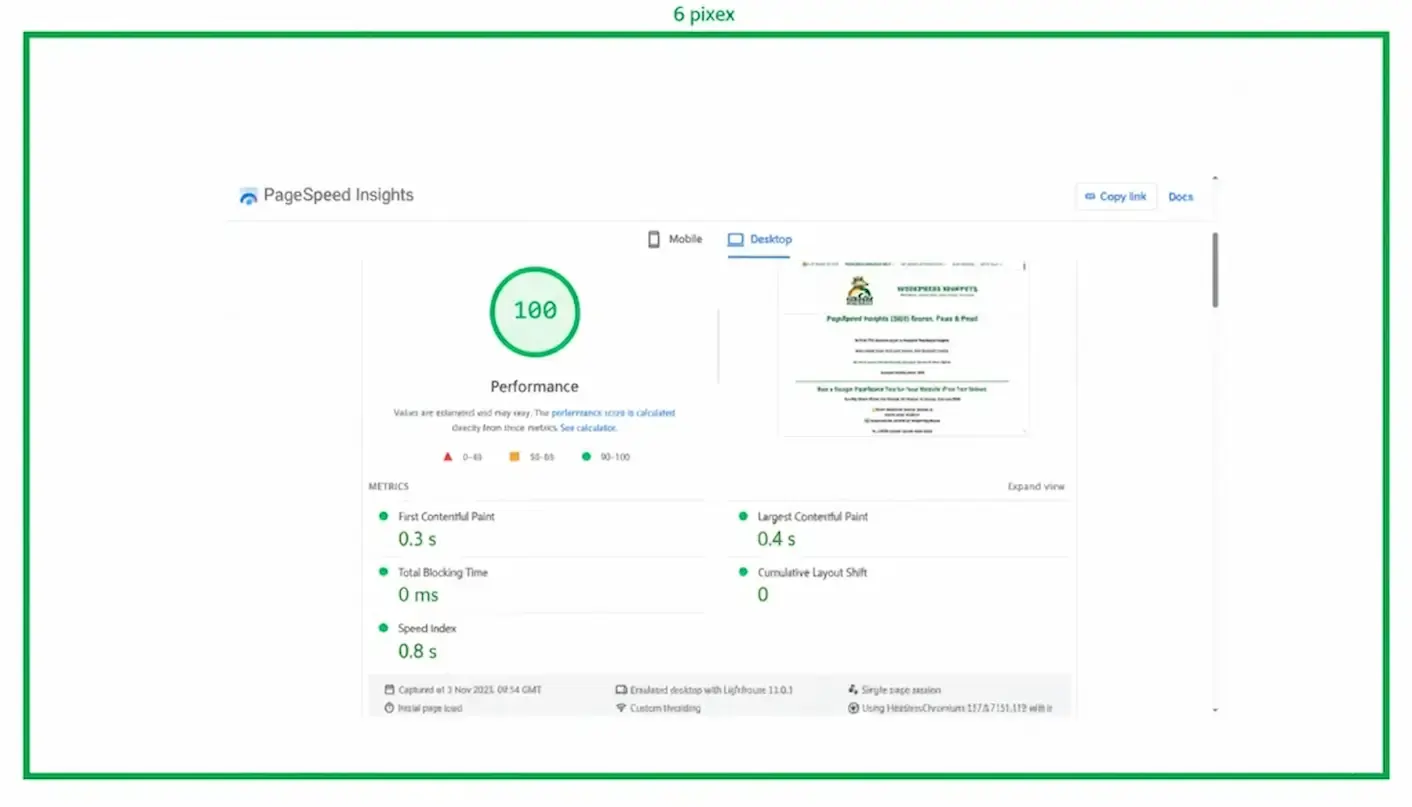
Task: Click the orange square 50-89 legend icon
Action: [x=514, y=457]
